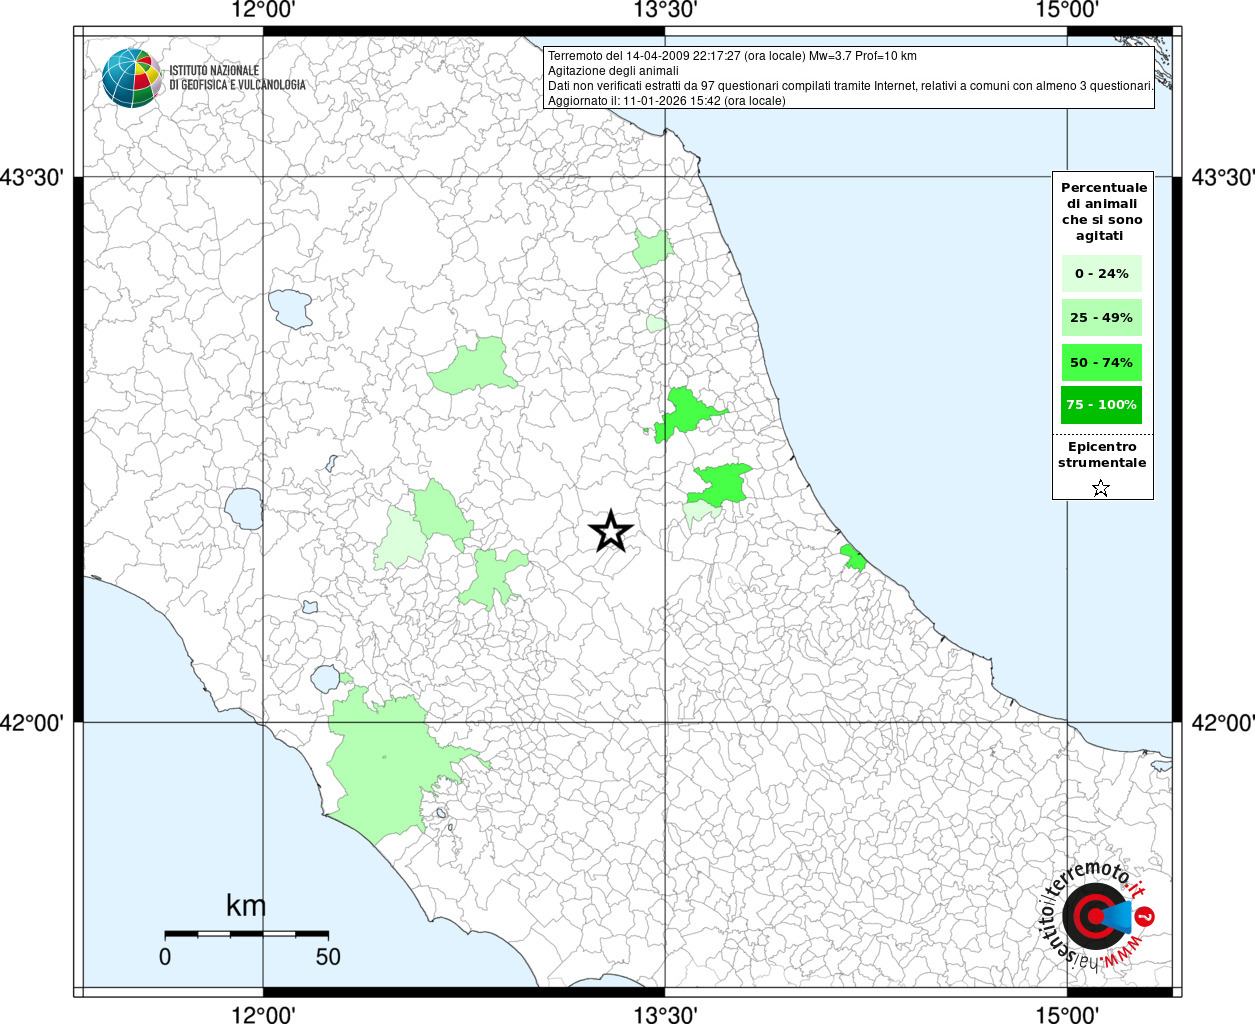Click the Epicentro strumentale legend label
Screen dimensions: 1255x1024
tap(1102, 455)
